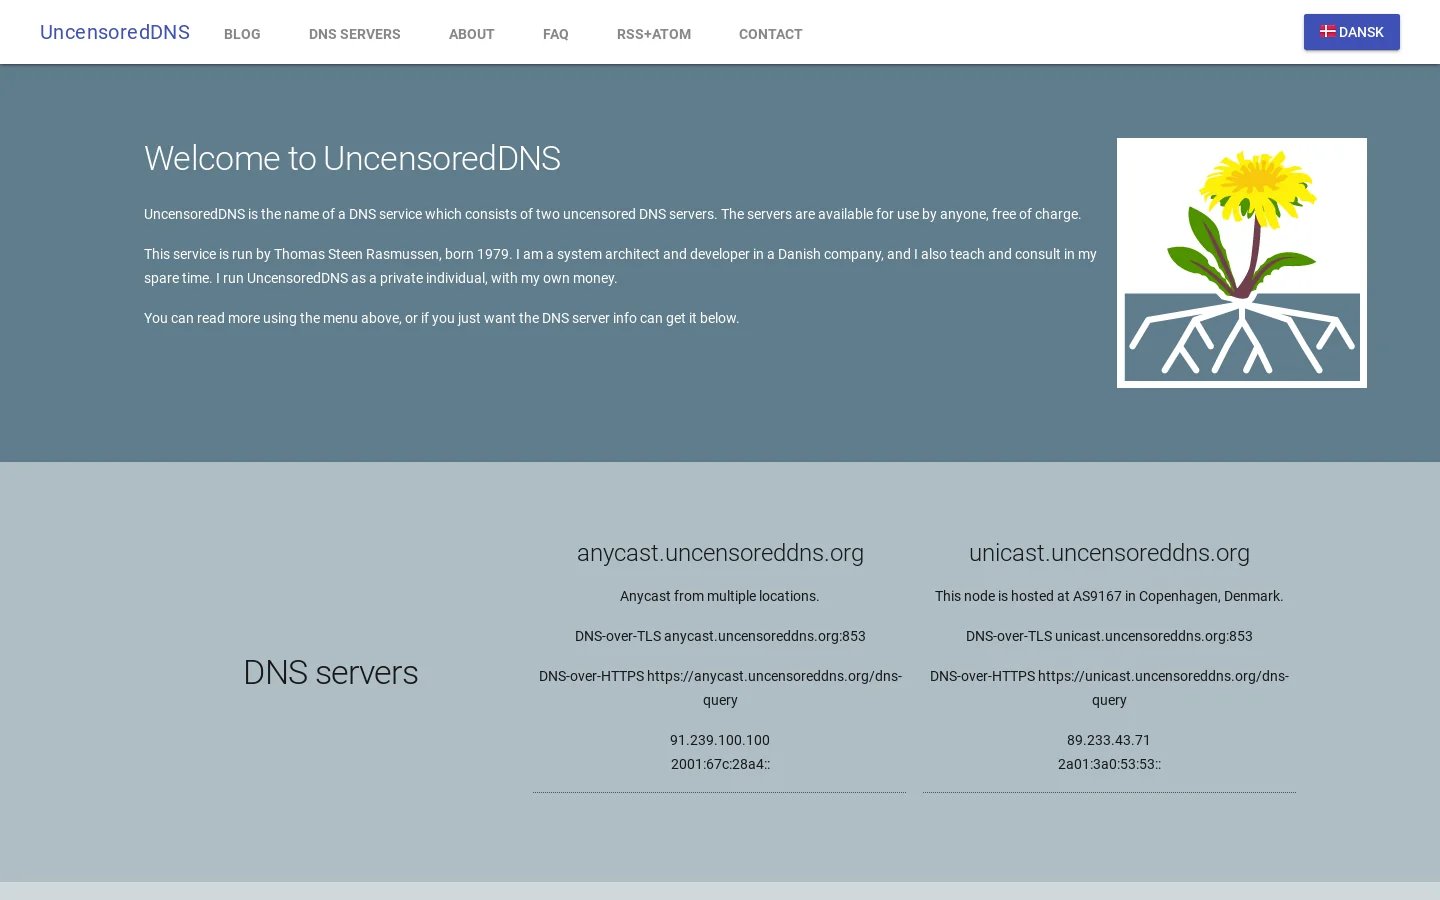Go to the About page
This screenshot has height=900, width=1440.
tap(472, 34)
